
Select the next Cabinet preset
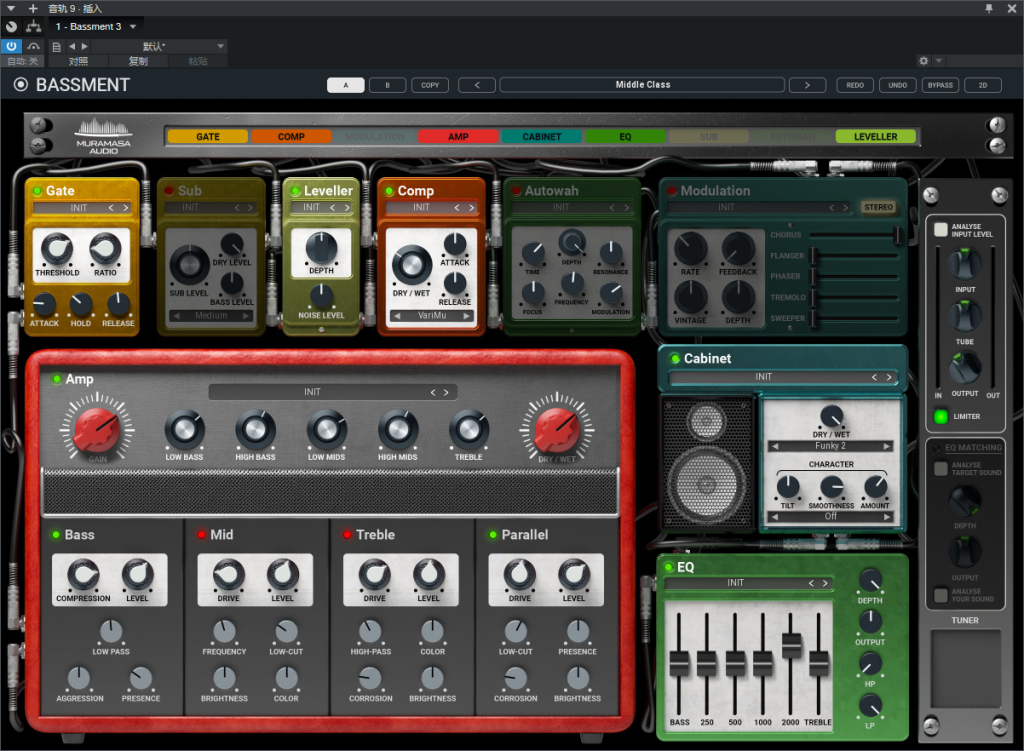889,377
